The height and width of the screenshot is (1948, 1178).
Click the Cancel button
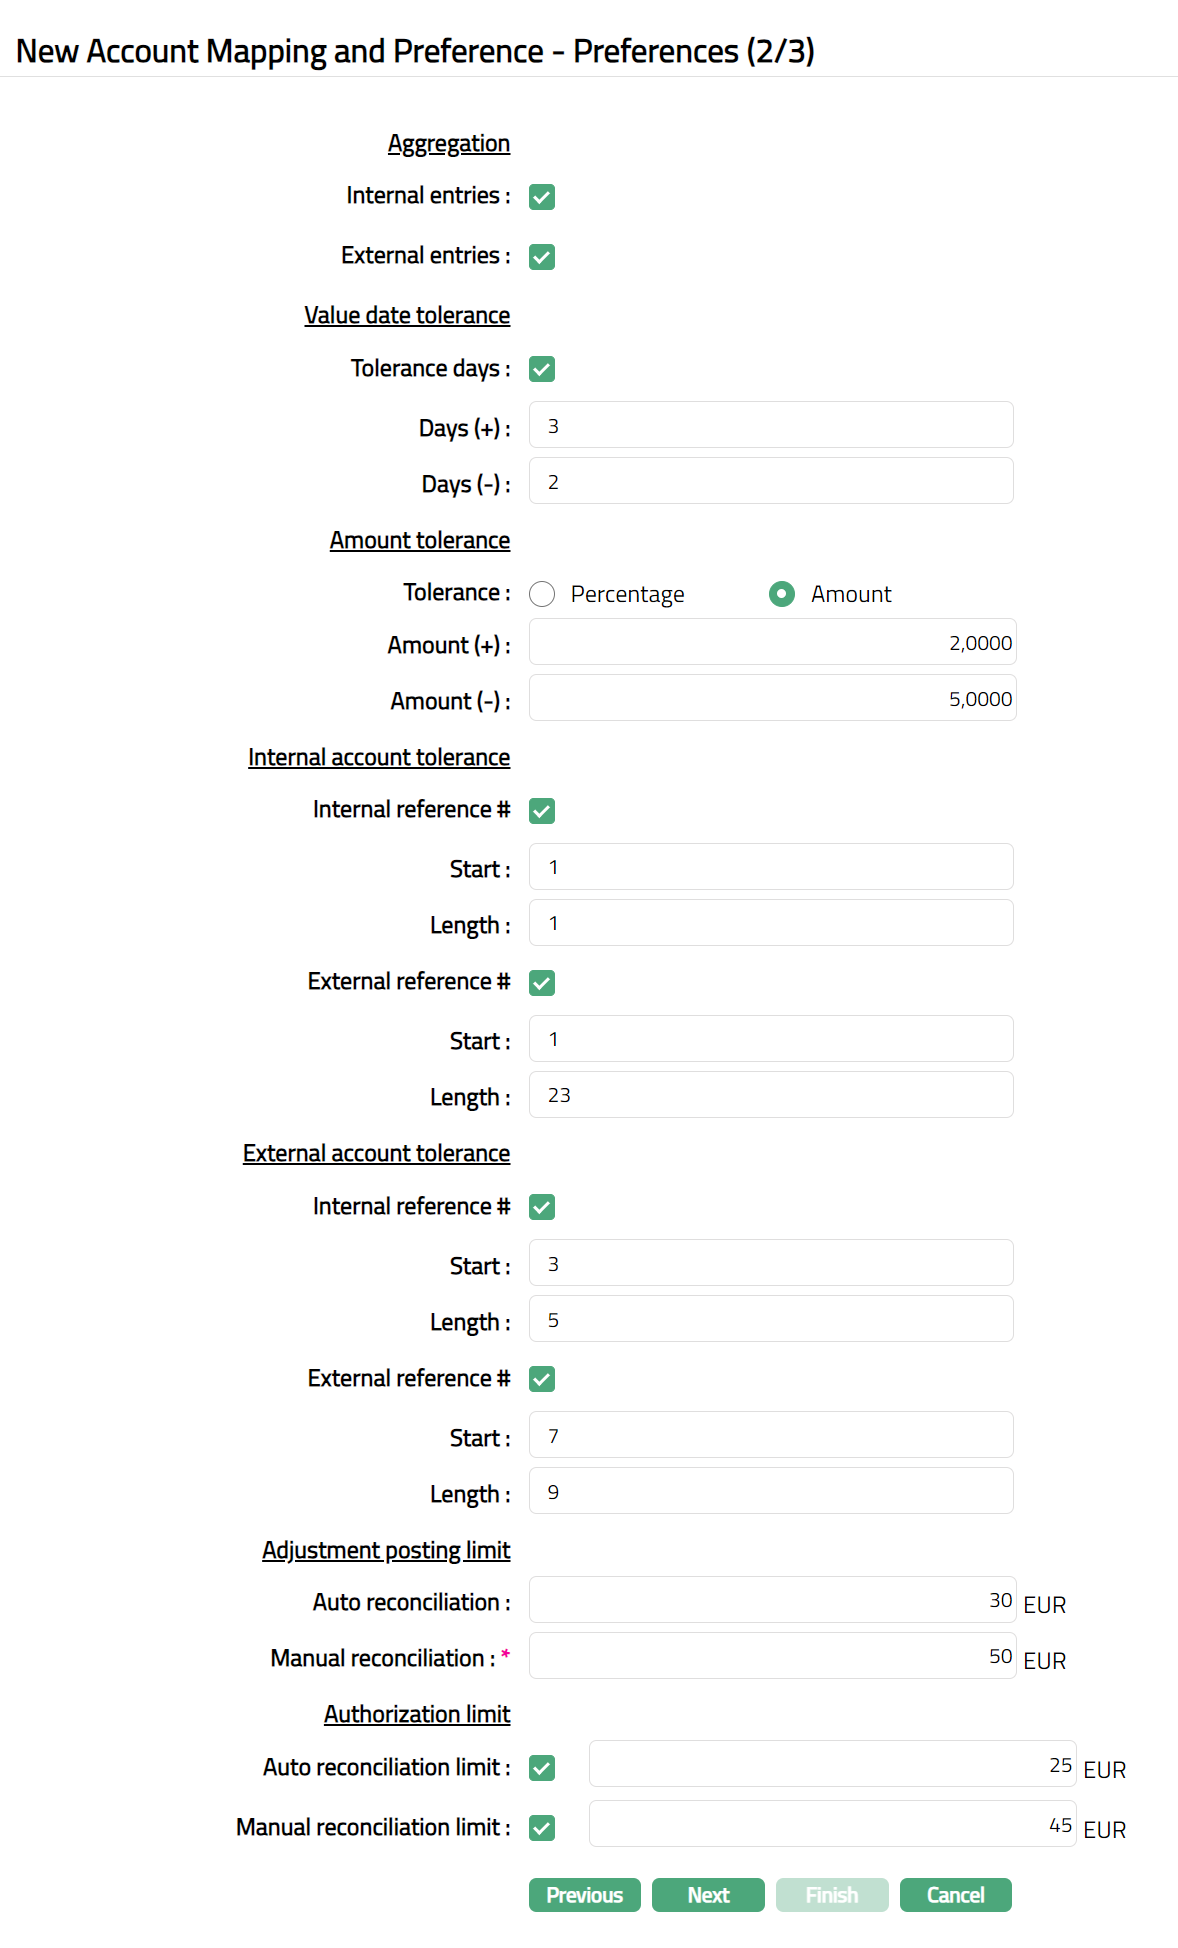click(x=955, y=1895)
